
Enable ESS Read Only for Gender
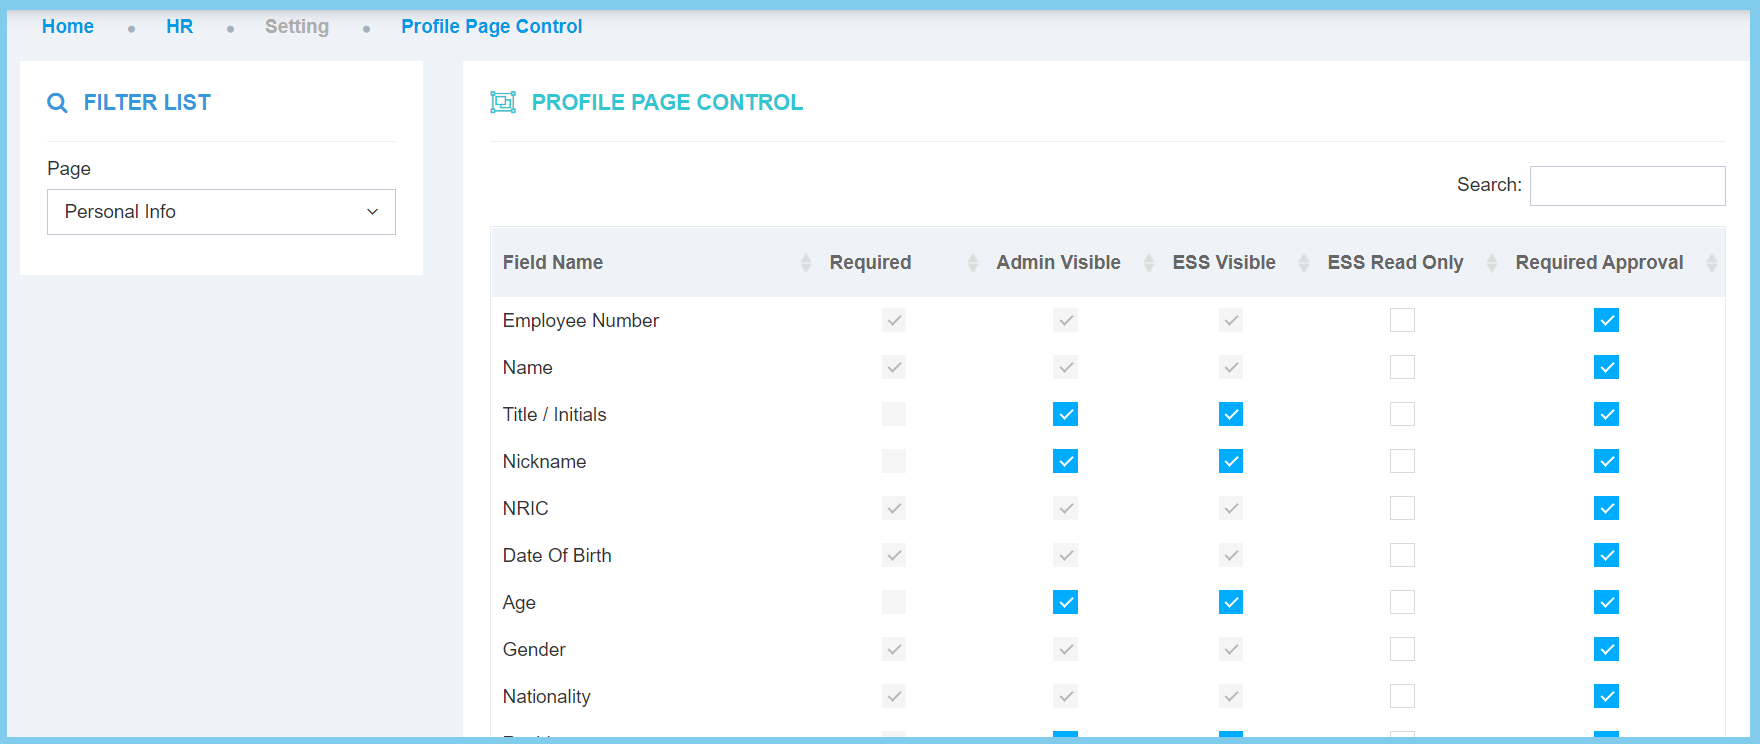[1402, 649]
